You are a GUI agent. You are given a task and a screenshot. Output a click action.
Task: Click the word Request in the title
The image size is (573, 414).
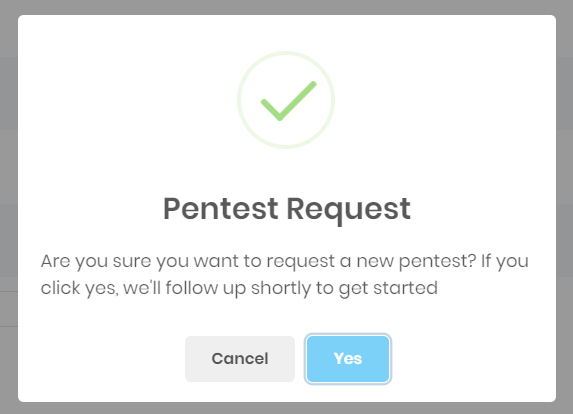349,209
